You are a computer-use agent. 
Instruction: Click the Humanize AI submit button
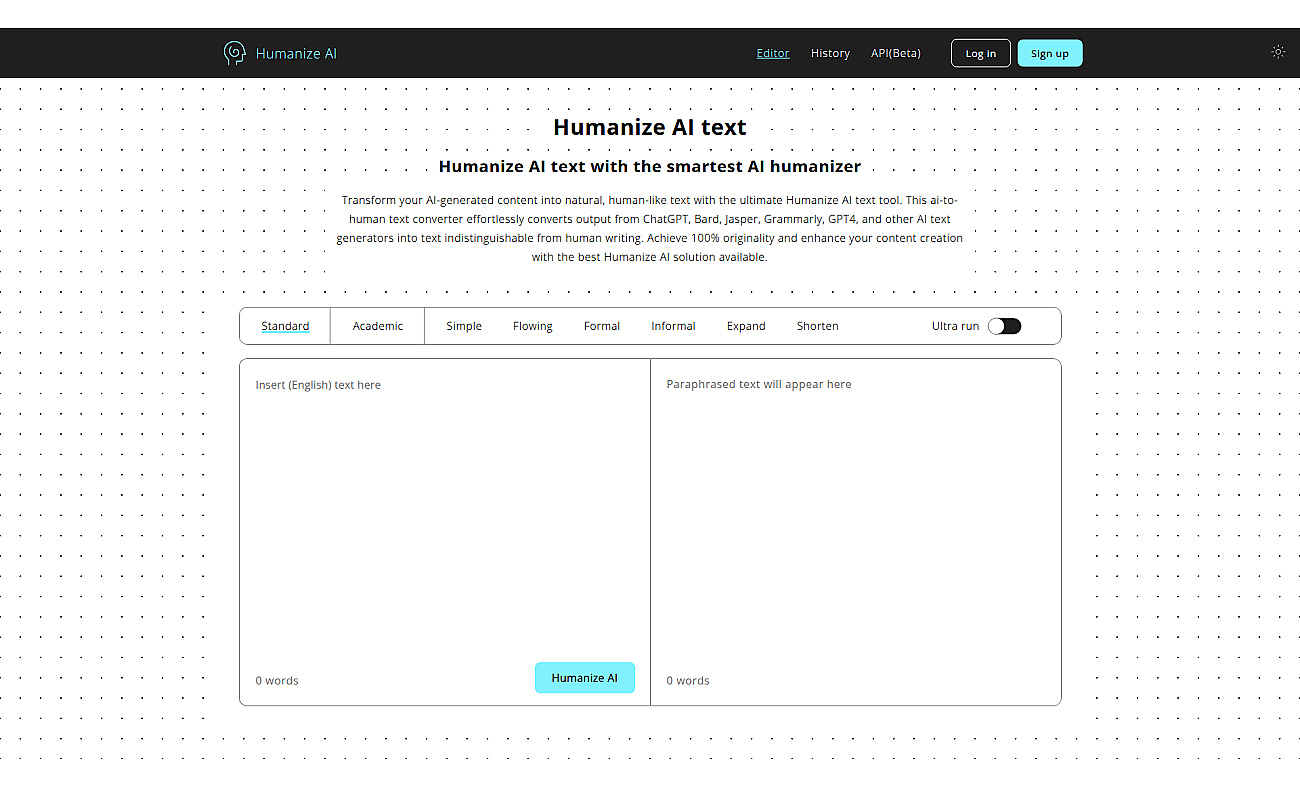pos(585,677)
